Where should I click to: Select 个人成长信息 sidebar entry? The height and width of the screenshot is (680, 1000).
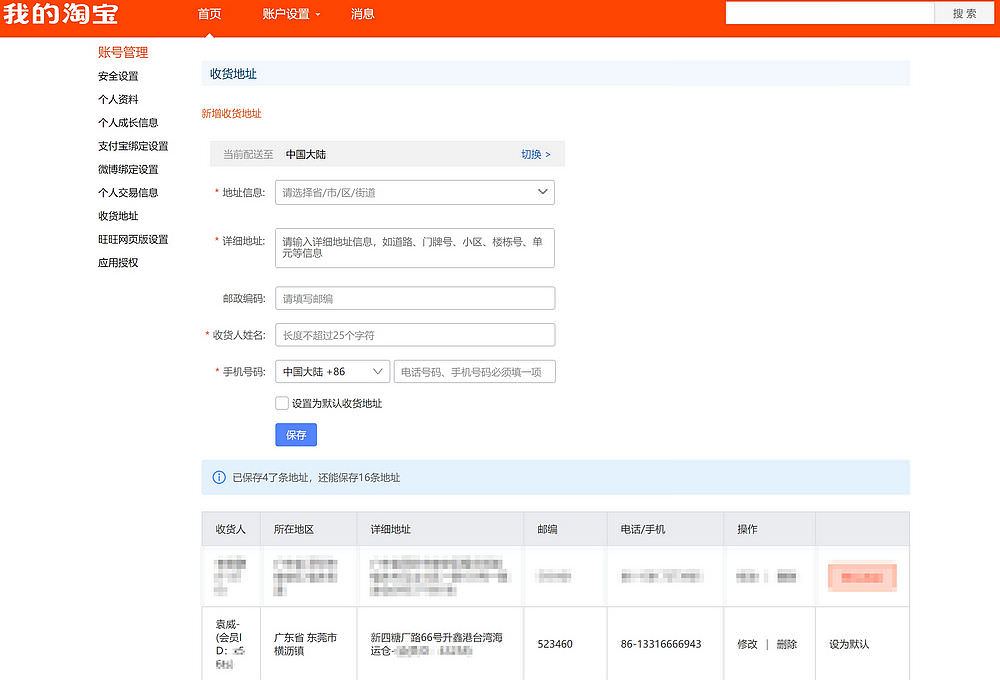(128, 122)
